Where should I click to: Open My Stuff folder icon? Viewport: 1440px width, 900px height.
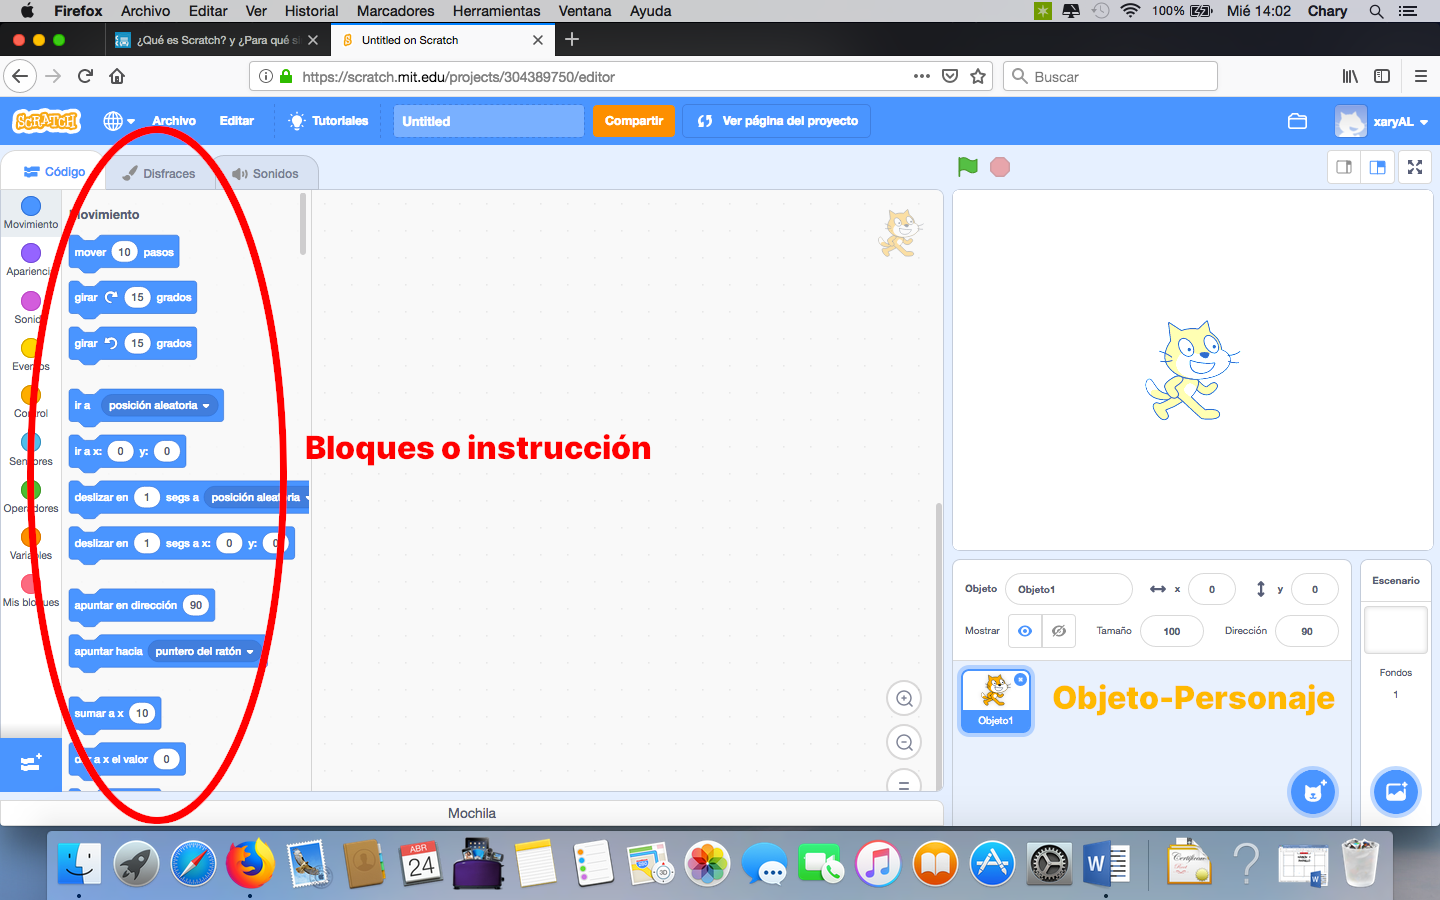click(1297, 121)
